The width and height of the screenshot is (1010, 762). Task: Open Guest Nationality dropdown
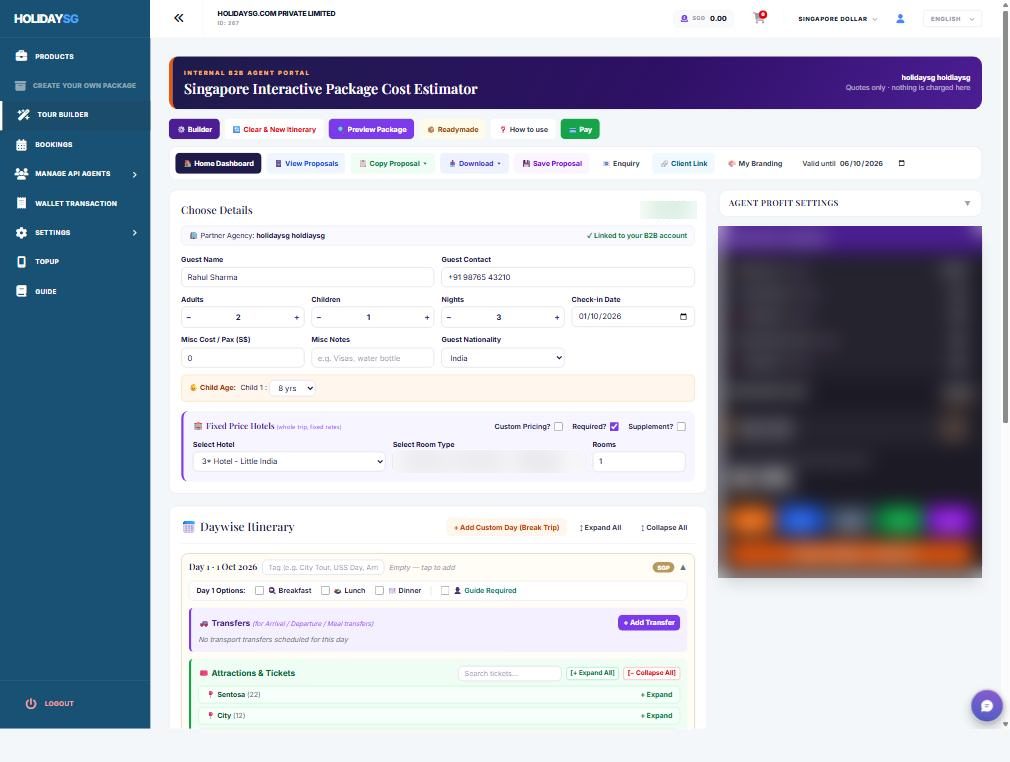pyautogui.click(x=502, y=358)
